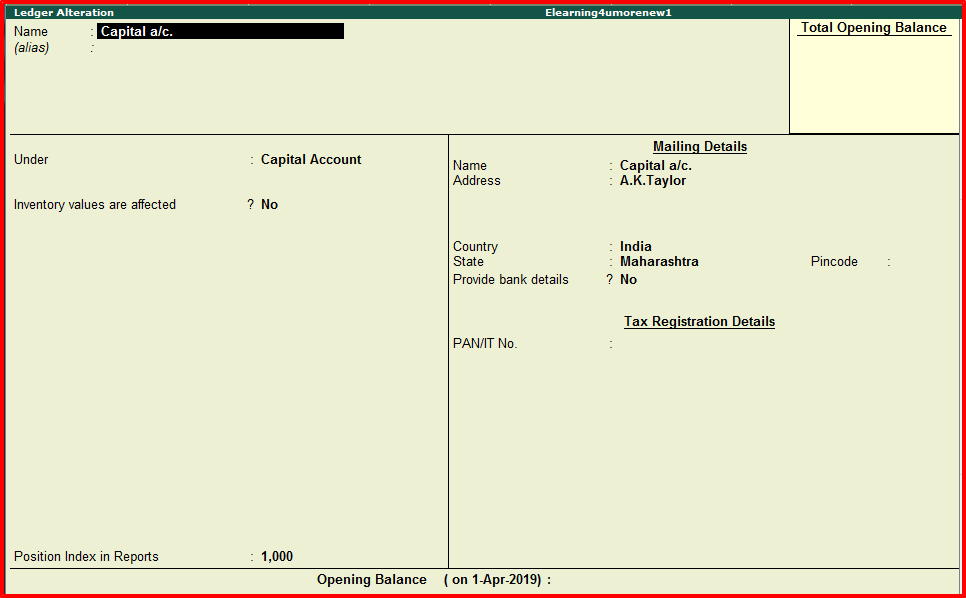This screenshot has width=966, height=598.
Task: Open the State list showing Maharashtra
Action: coord(659,261)
